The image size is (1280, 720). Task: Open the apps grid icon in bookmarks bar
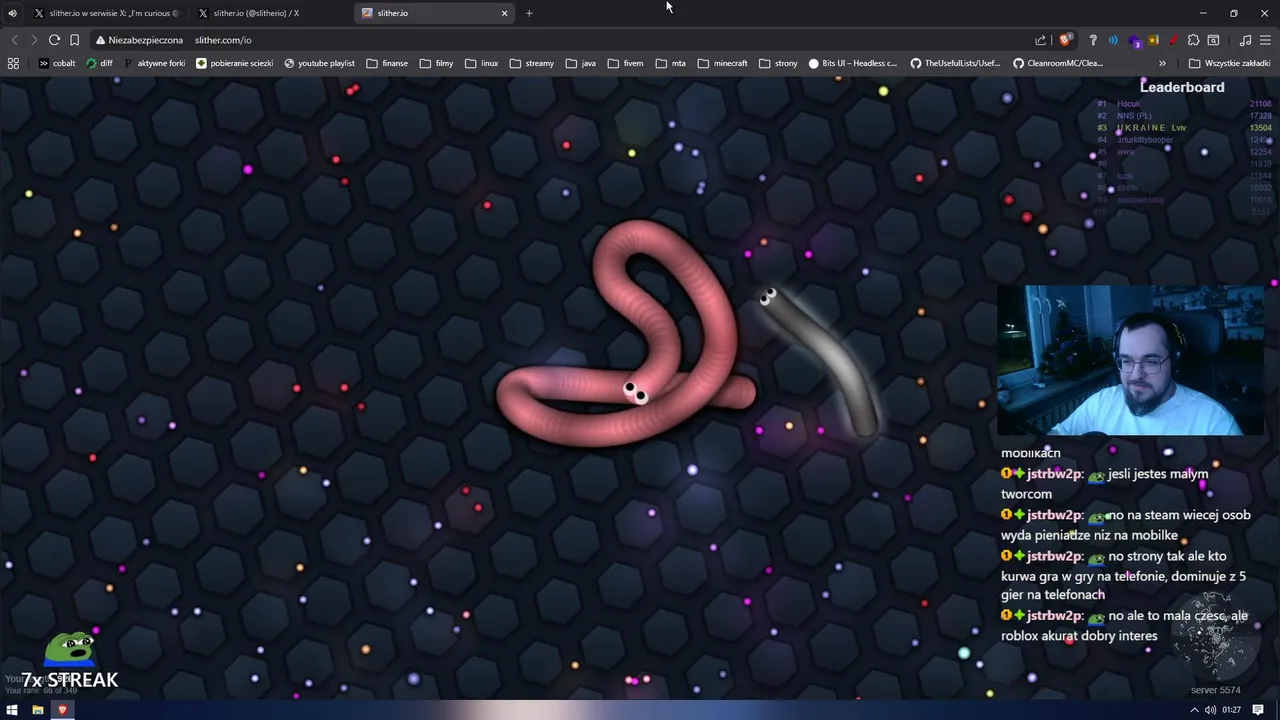click(13, 63)
